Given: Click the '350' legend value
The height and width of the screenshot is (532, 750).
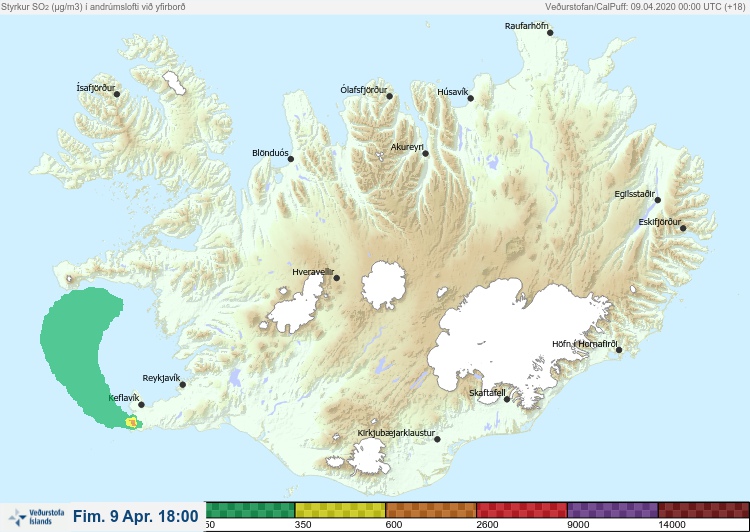Looking at the screenshot, I should coord(303,525).
